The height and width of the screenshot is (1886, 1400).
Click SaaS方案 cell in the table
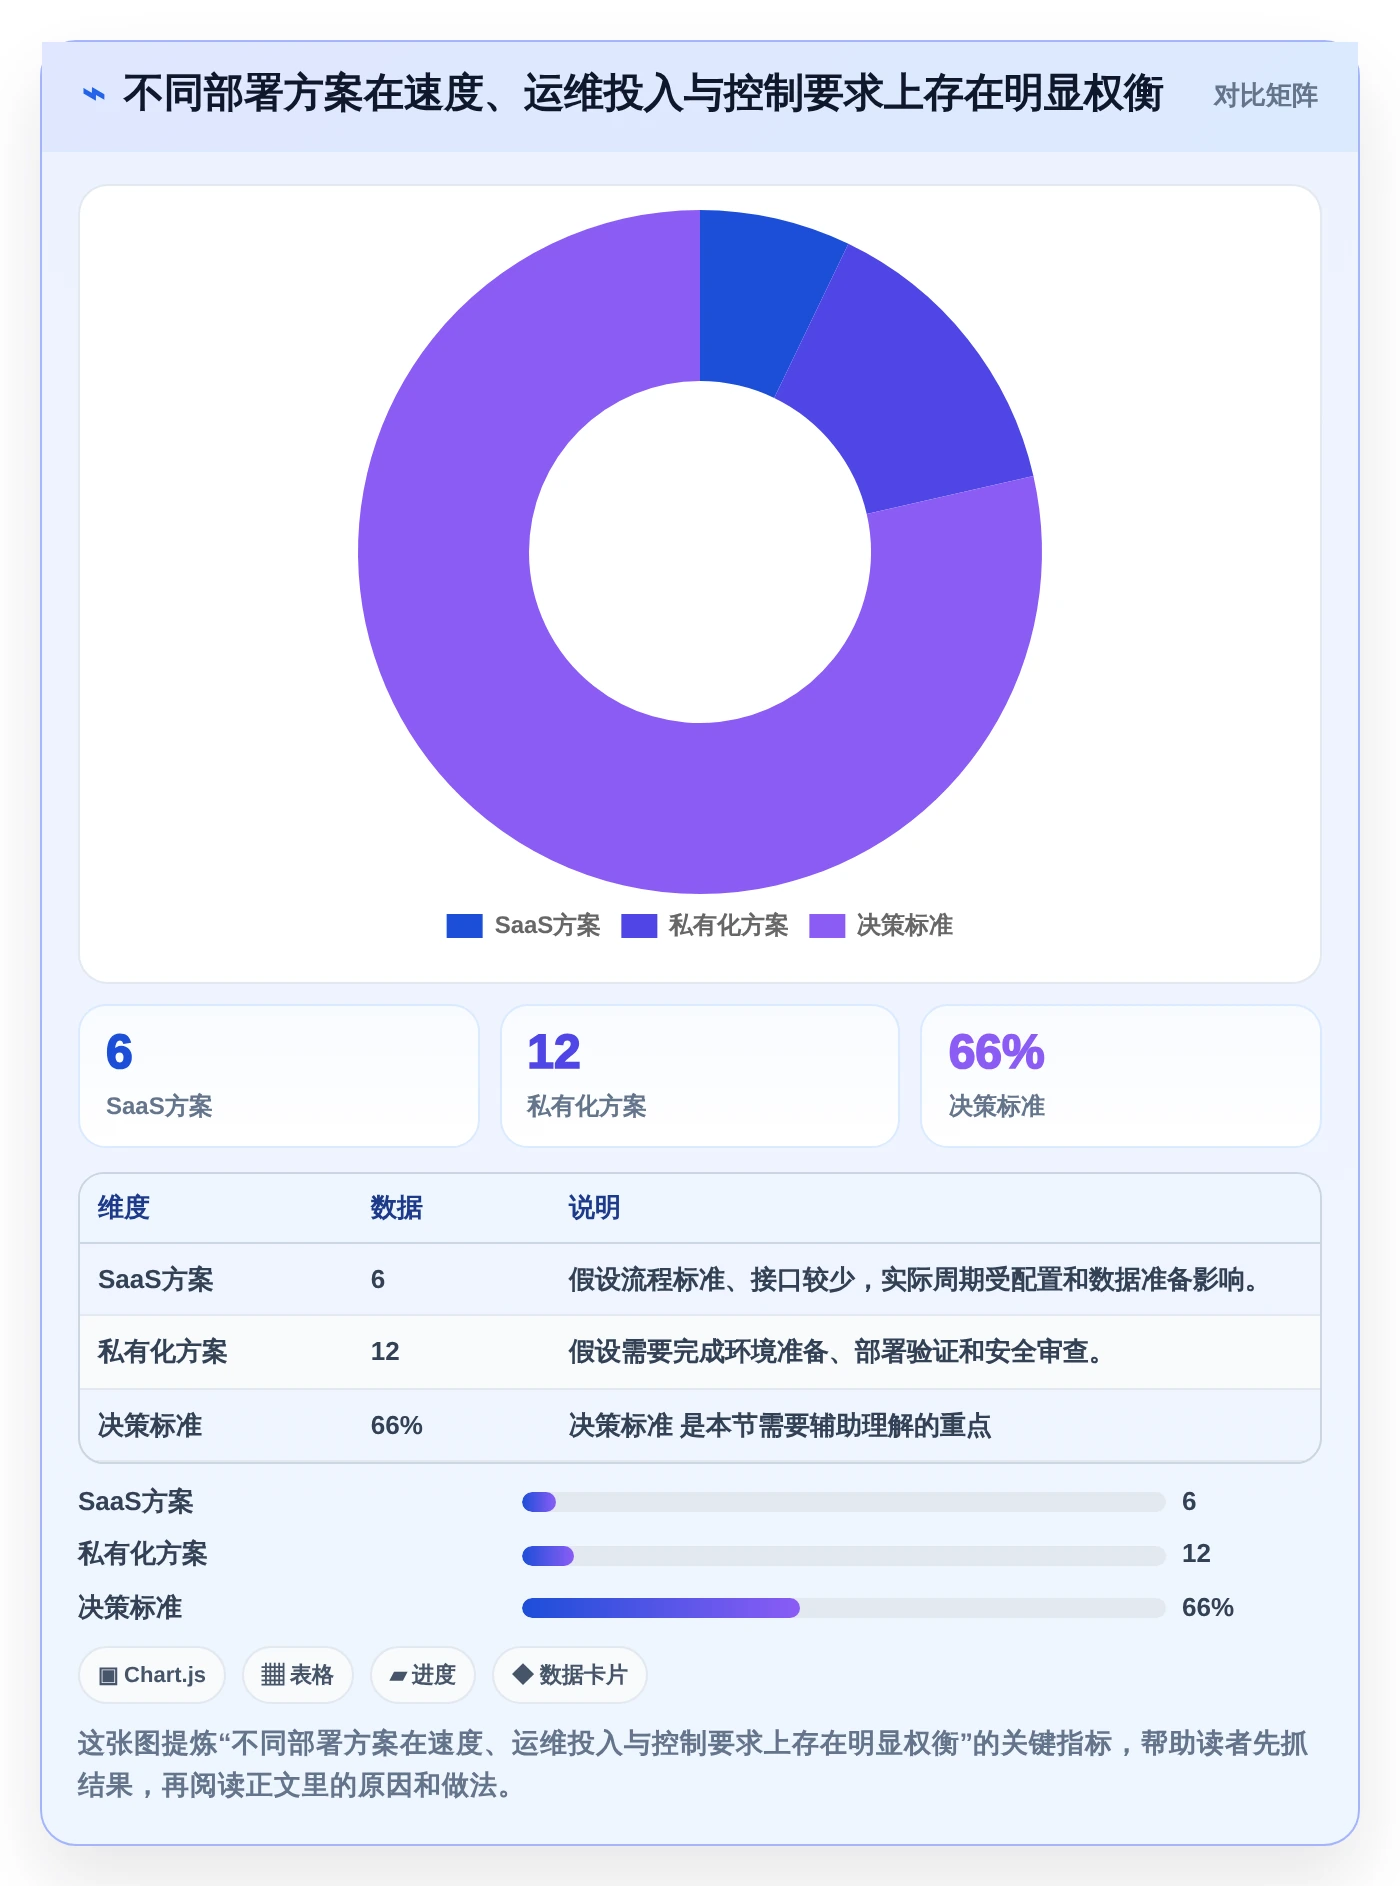point(156,1280)
